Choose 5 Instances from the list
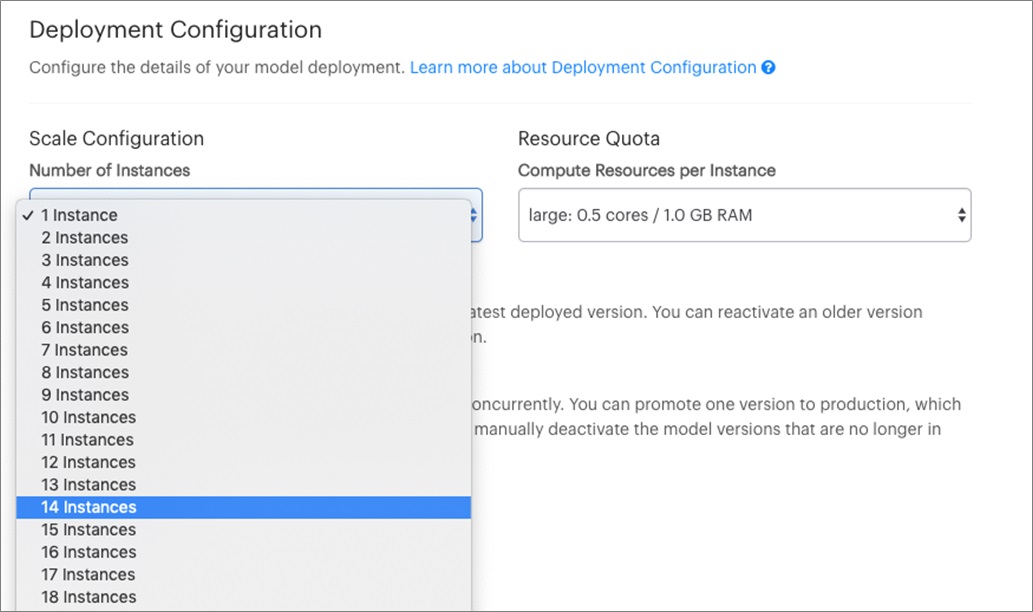This screenshot has width=1033, height=612. 244,305
